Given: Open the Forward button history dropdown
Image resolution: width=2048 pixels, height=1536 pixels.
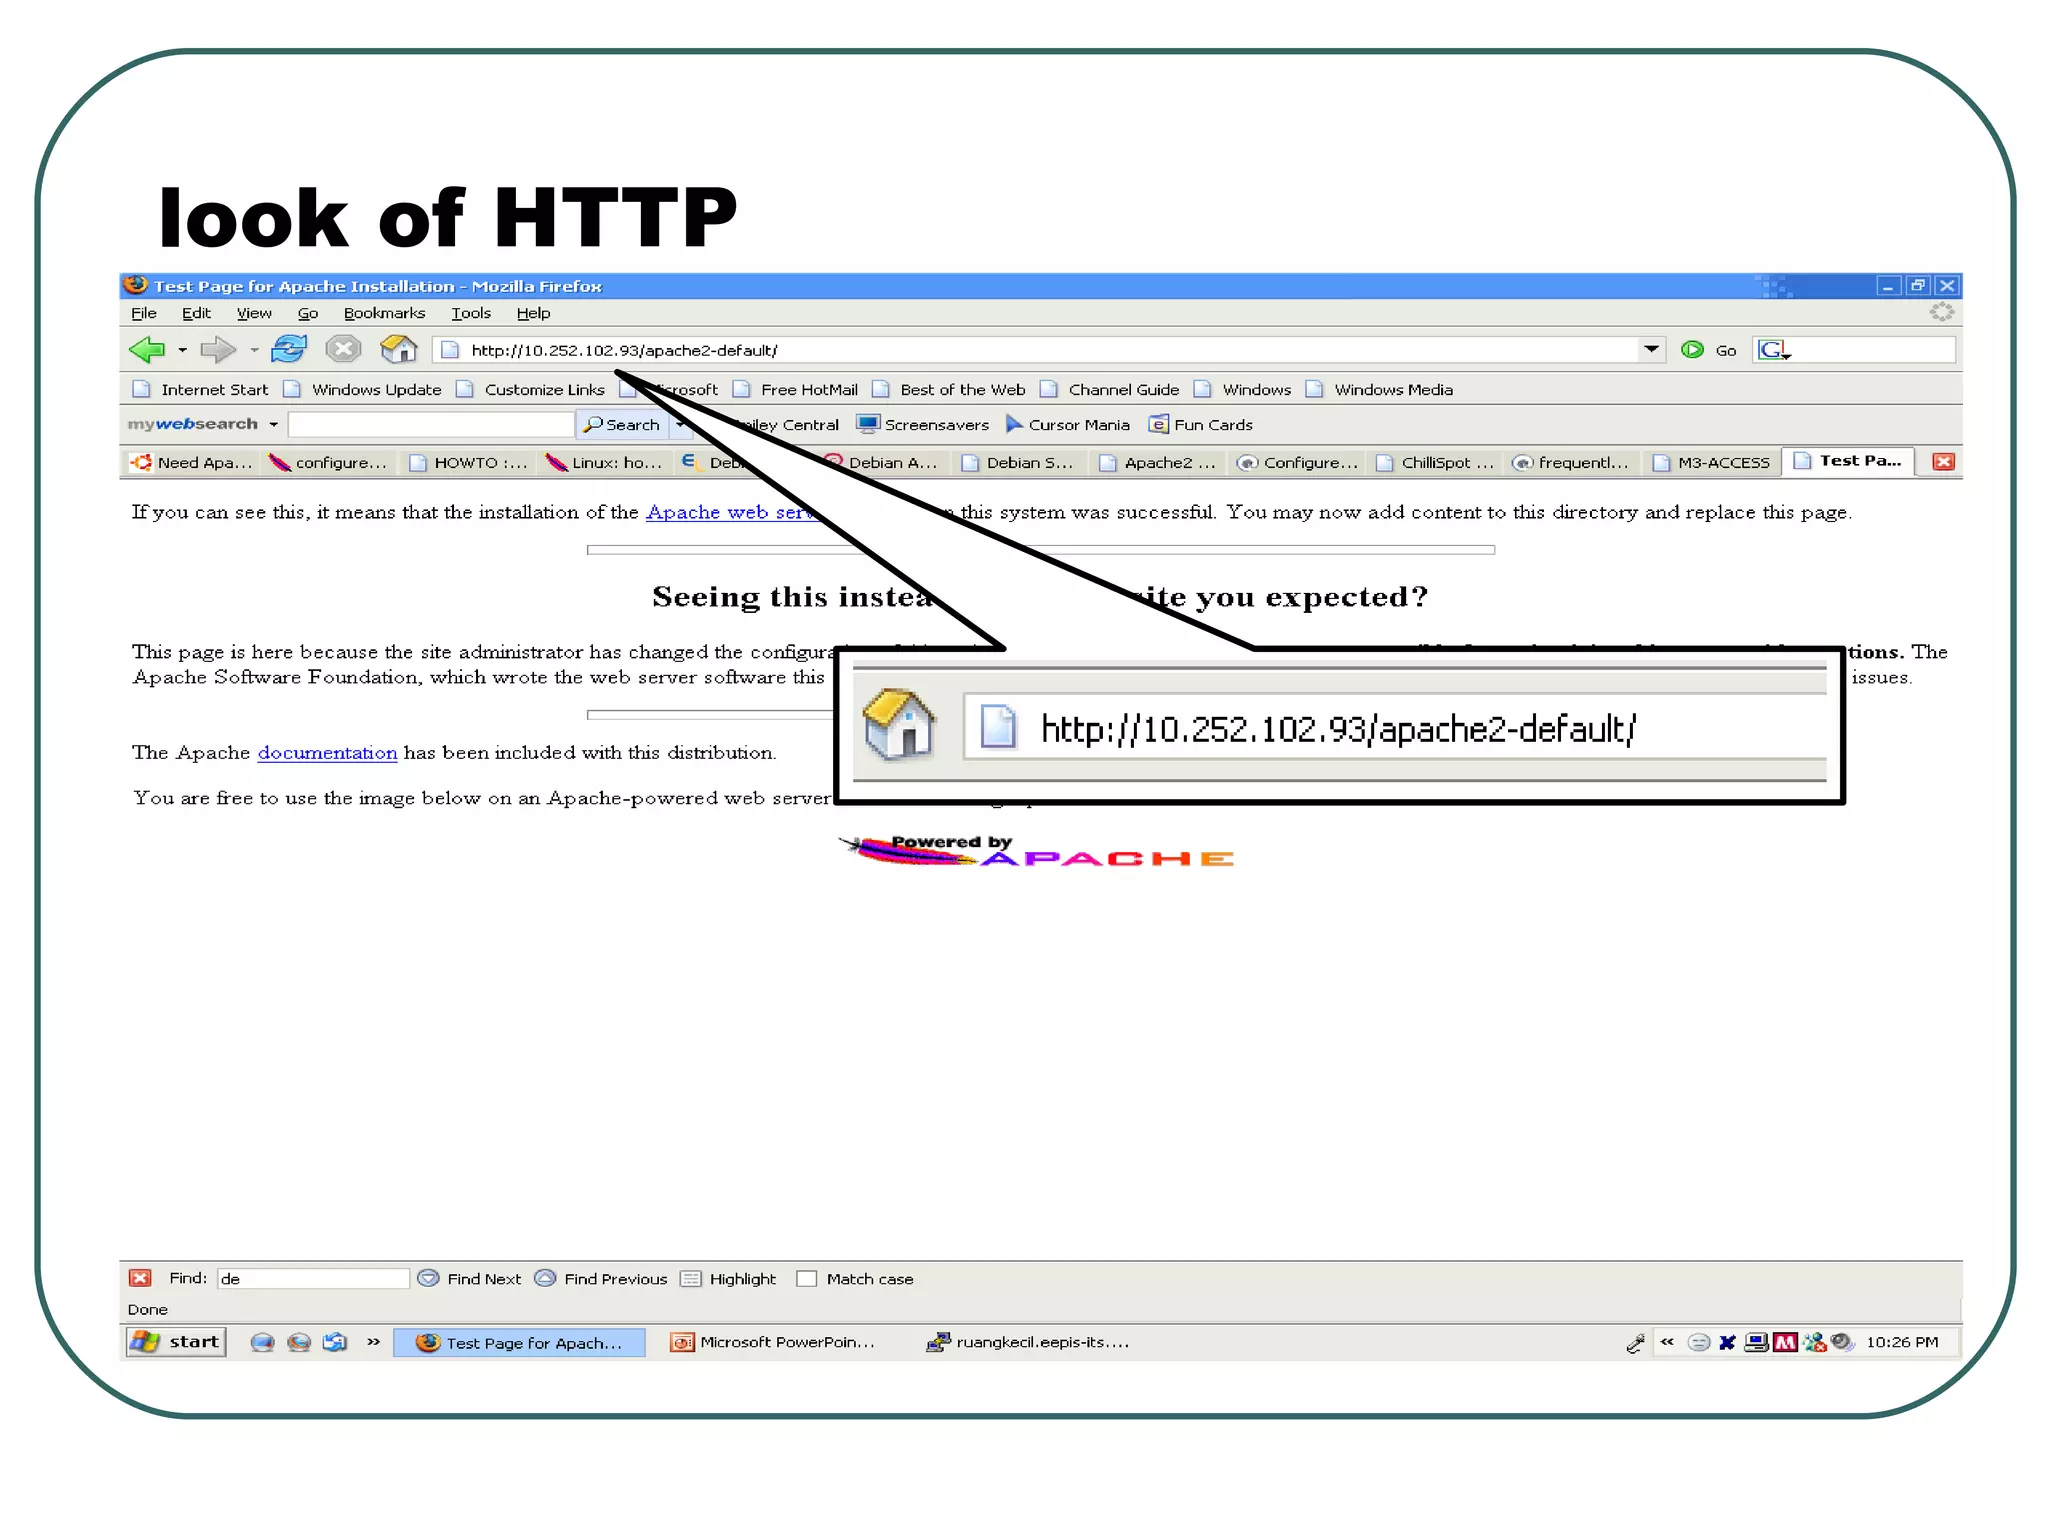Looking at the screenshot, I should tap(254, 350).
